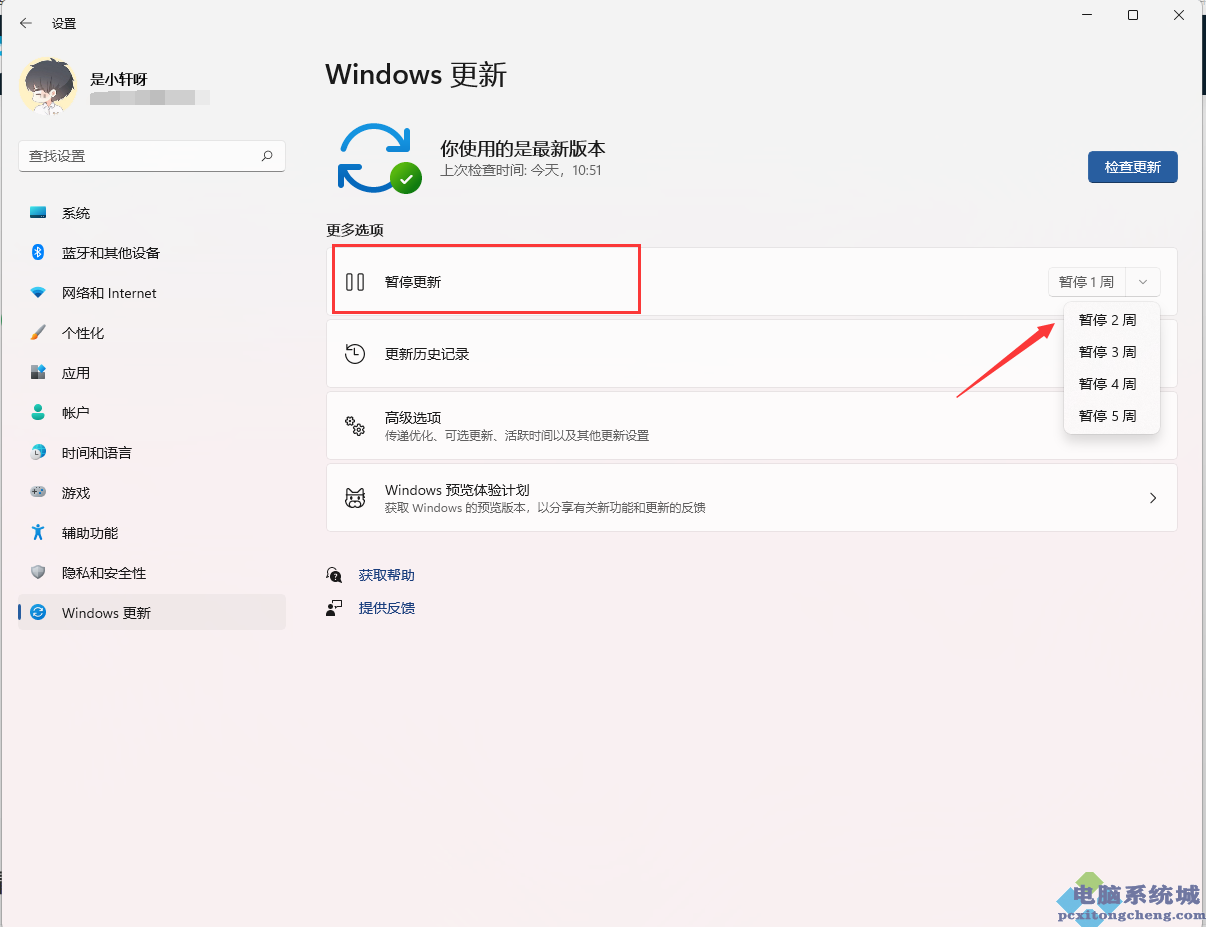Screen dimensions: 1206x927
Task: Click the Windows 更新 sync icon in sidebar
Action: [x=38, y=613]
